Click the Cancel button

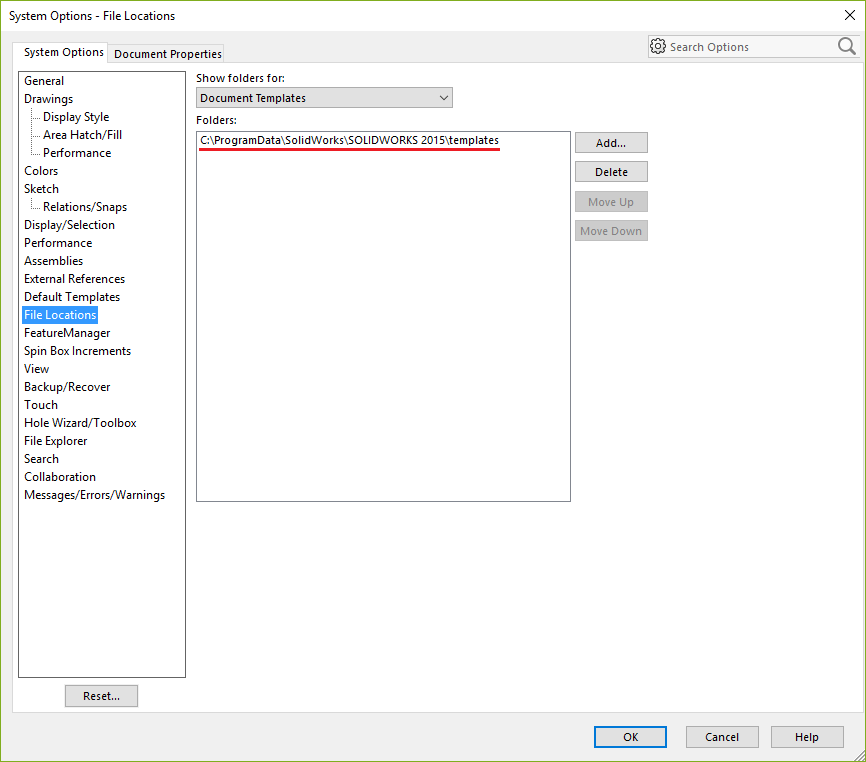click(722, 737)
